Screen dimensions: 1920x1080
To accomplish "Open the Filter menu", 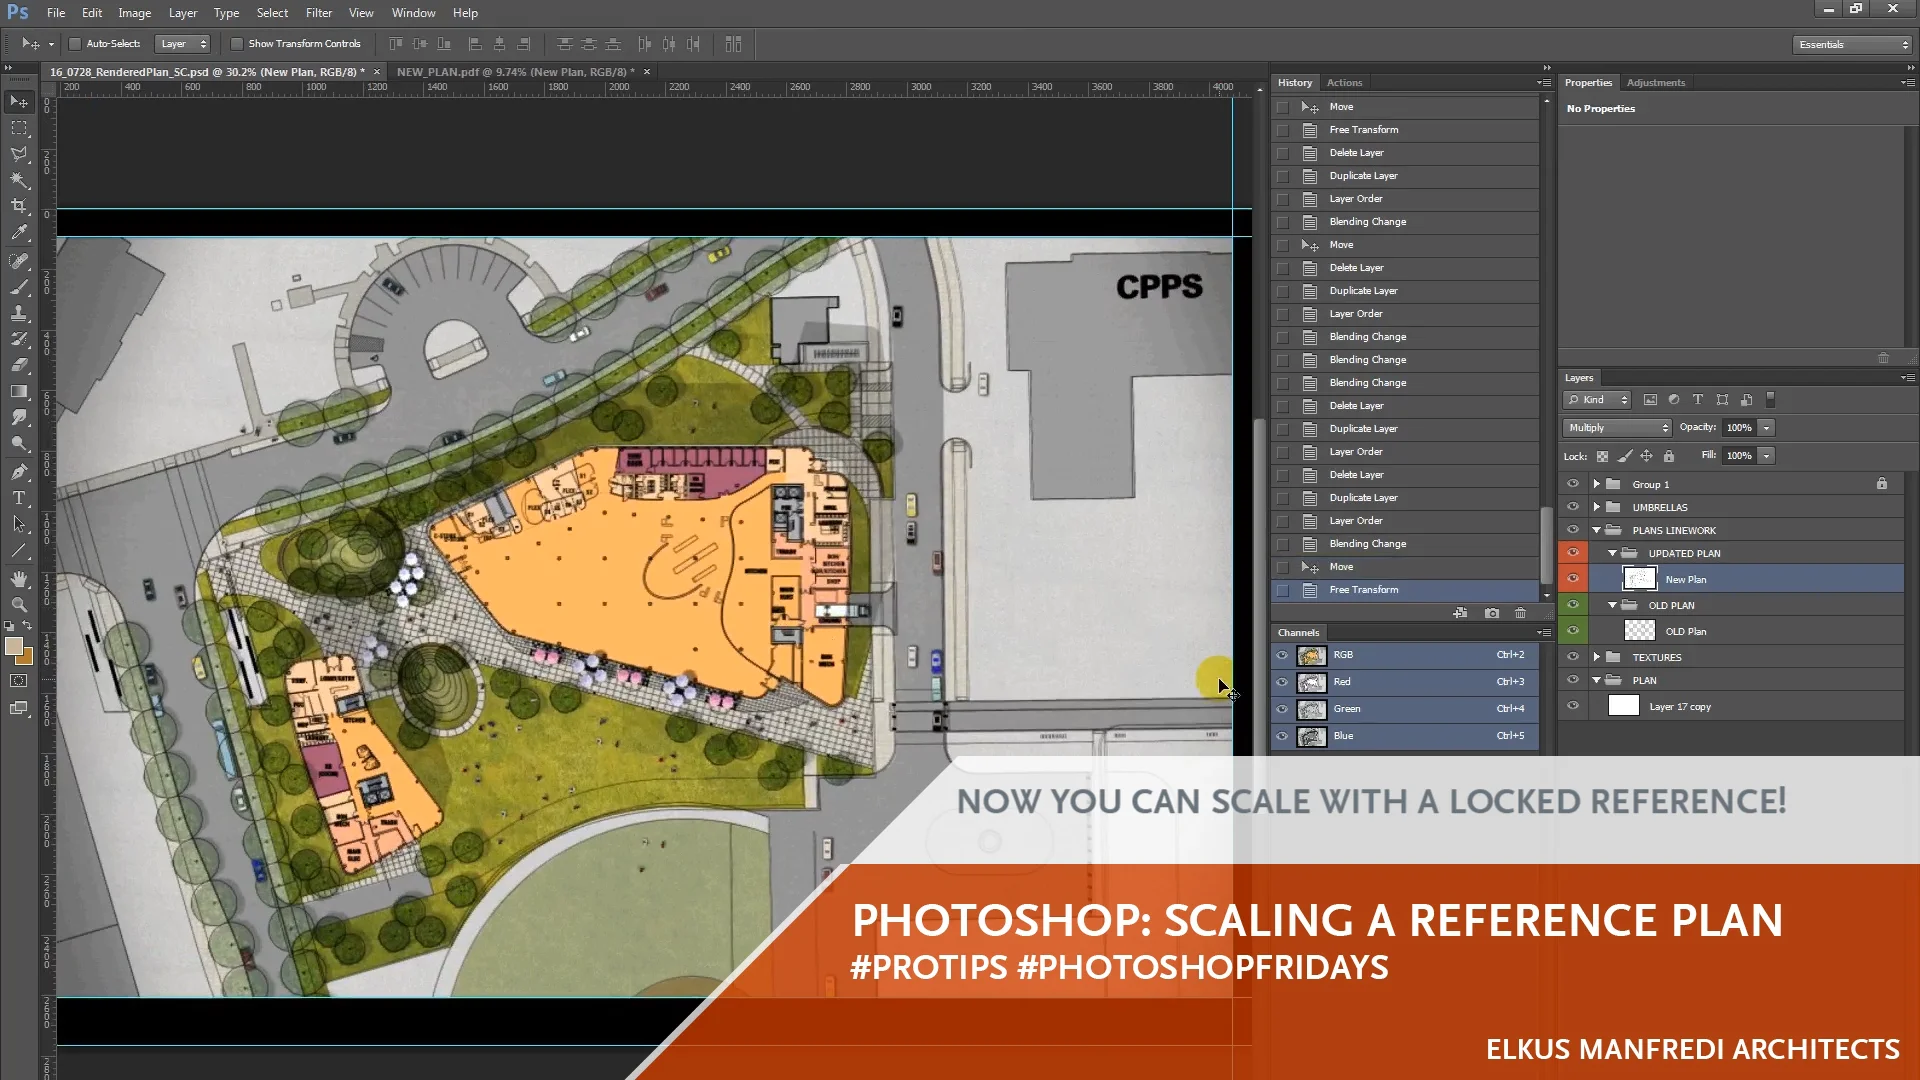I will click(x=318, y=13).
